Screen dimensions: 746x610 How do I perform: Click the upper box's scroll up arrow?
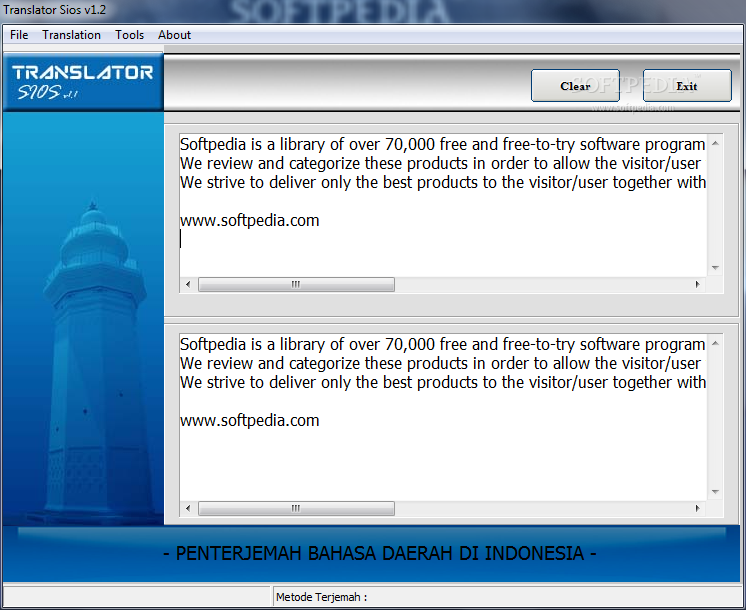pos(715,143)
